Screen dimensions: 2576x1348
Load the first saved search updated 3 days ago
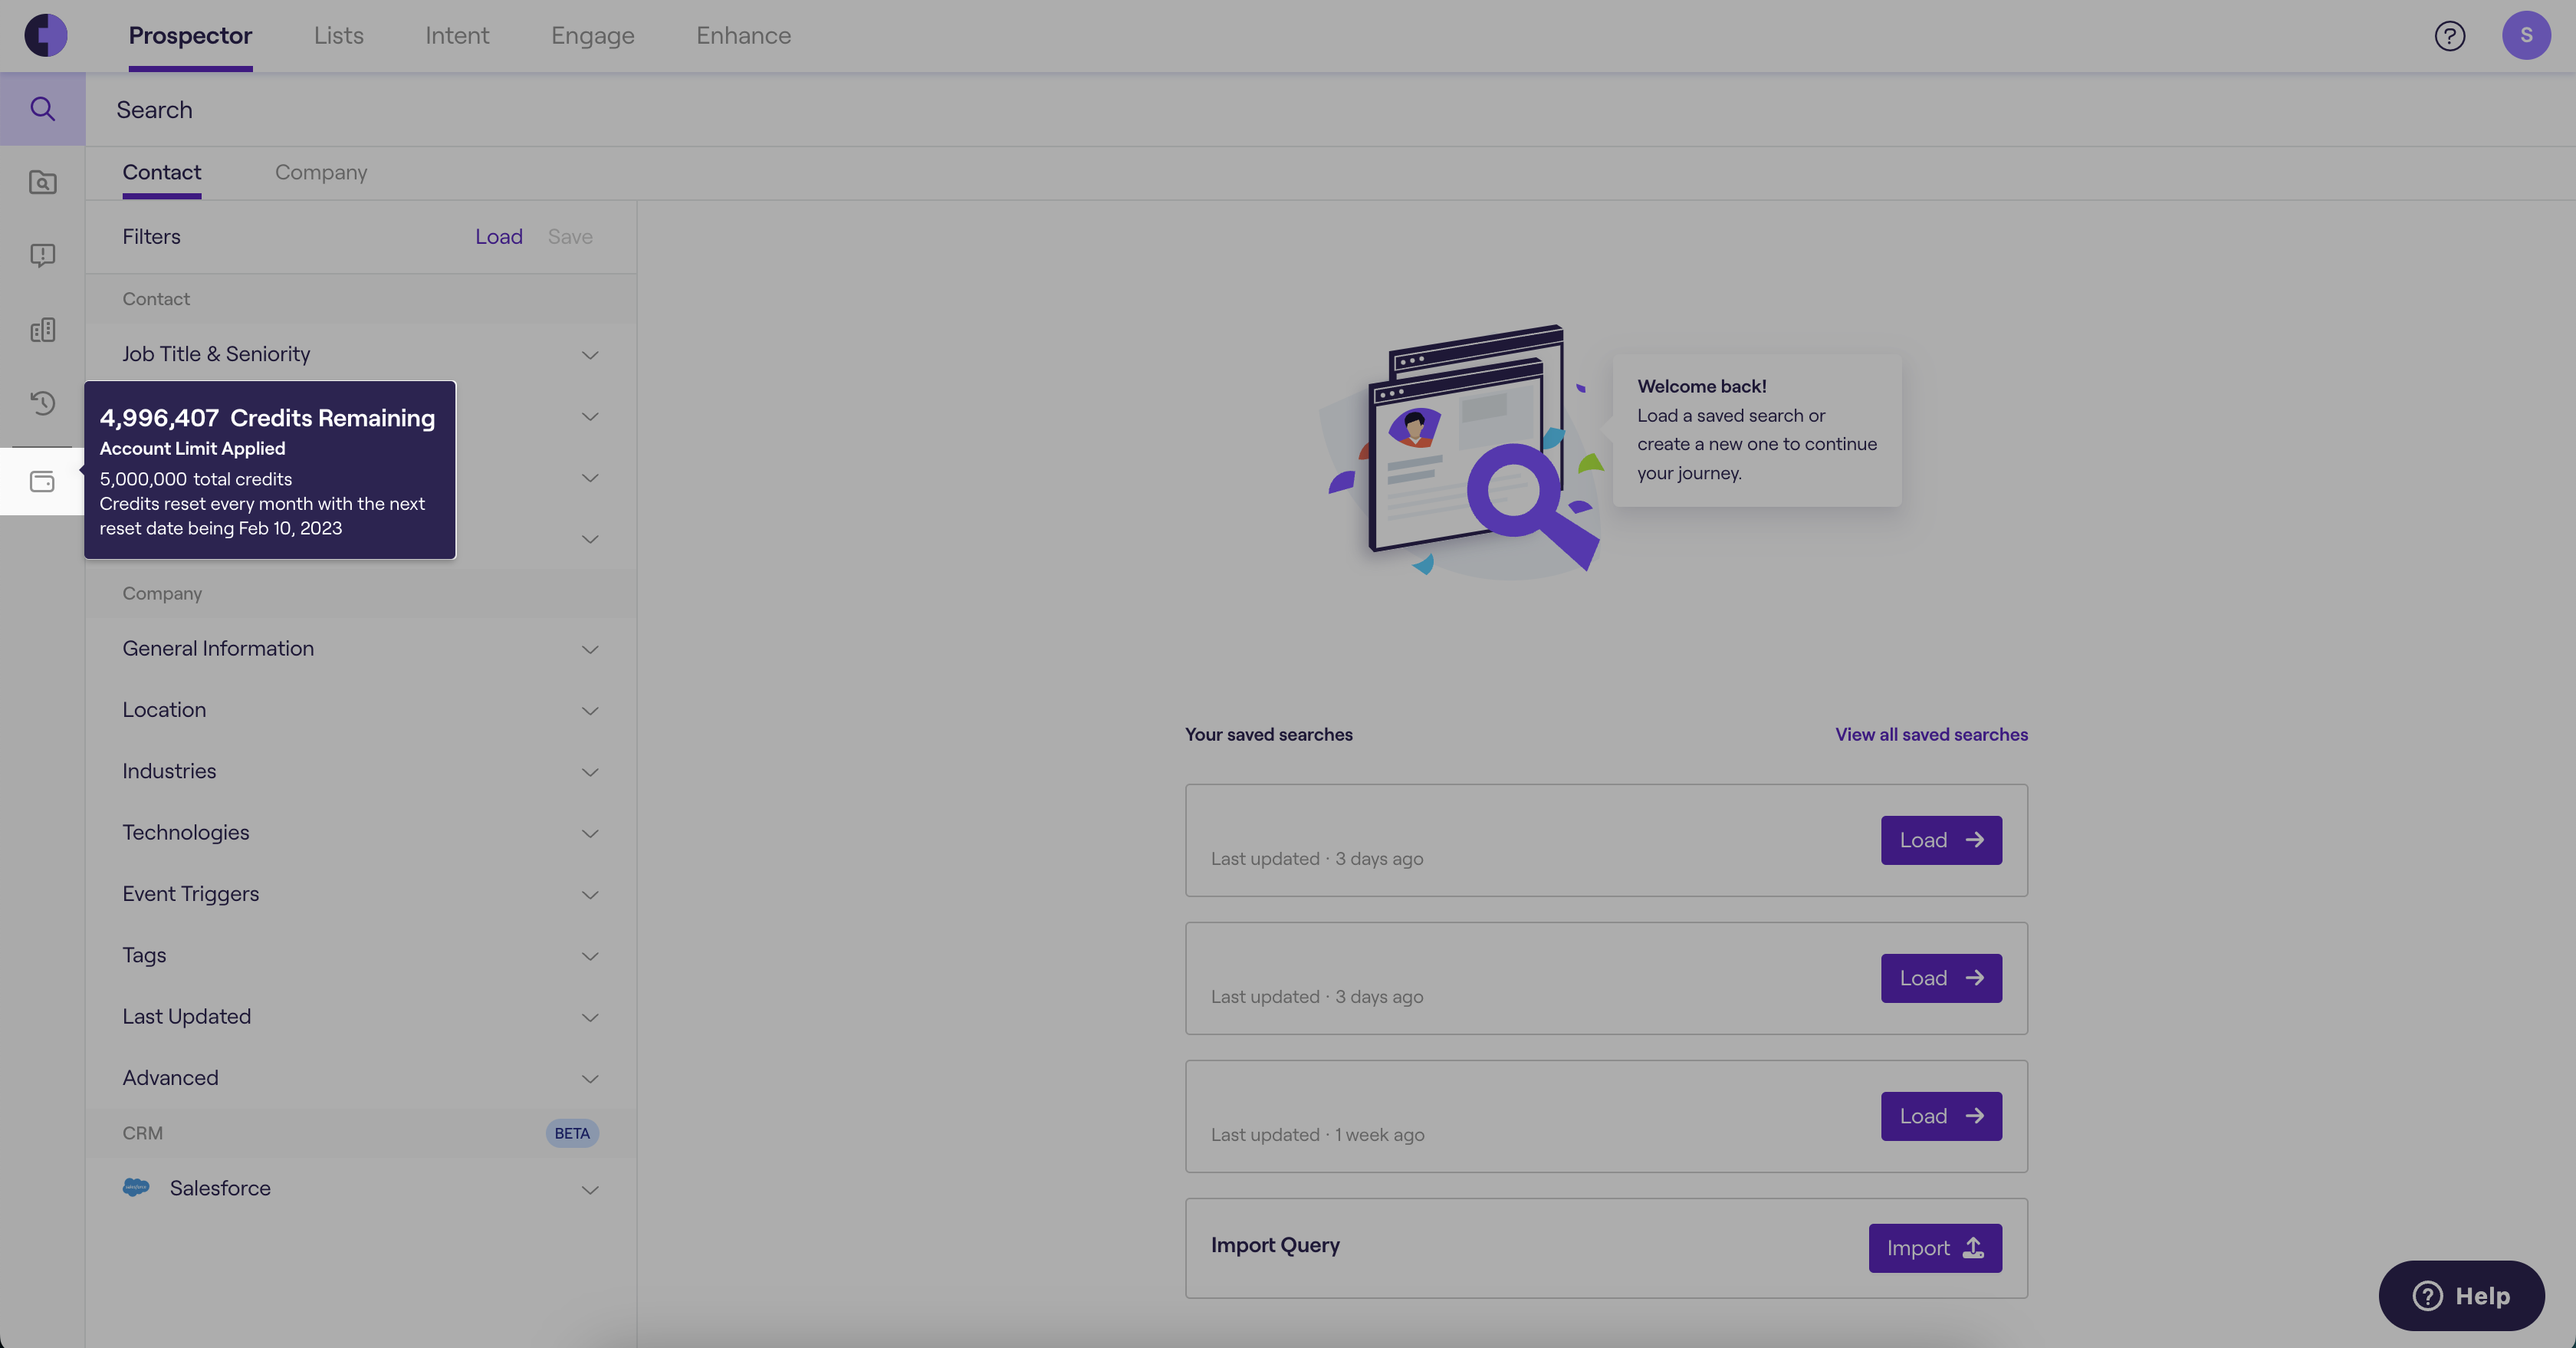(1941, 840)
